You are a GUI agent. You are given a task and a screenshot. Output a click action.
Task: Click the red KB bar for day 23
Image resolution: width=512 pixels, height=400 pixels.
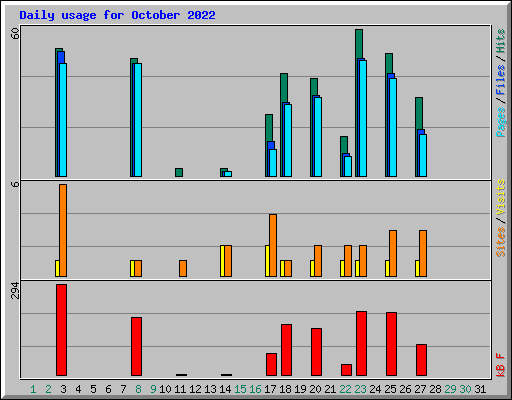click(x=362, y=344)
